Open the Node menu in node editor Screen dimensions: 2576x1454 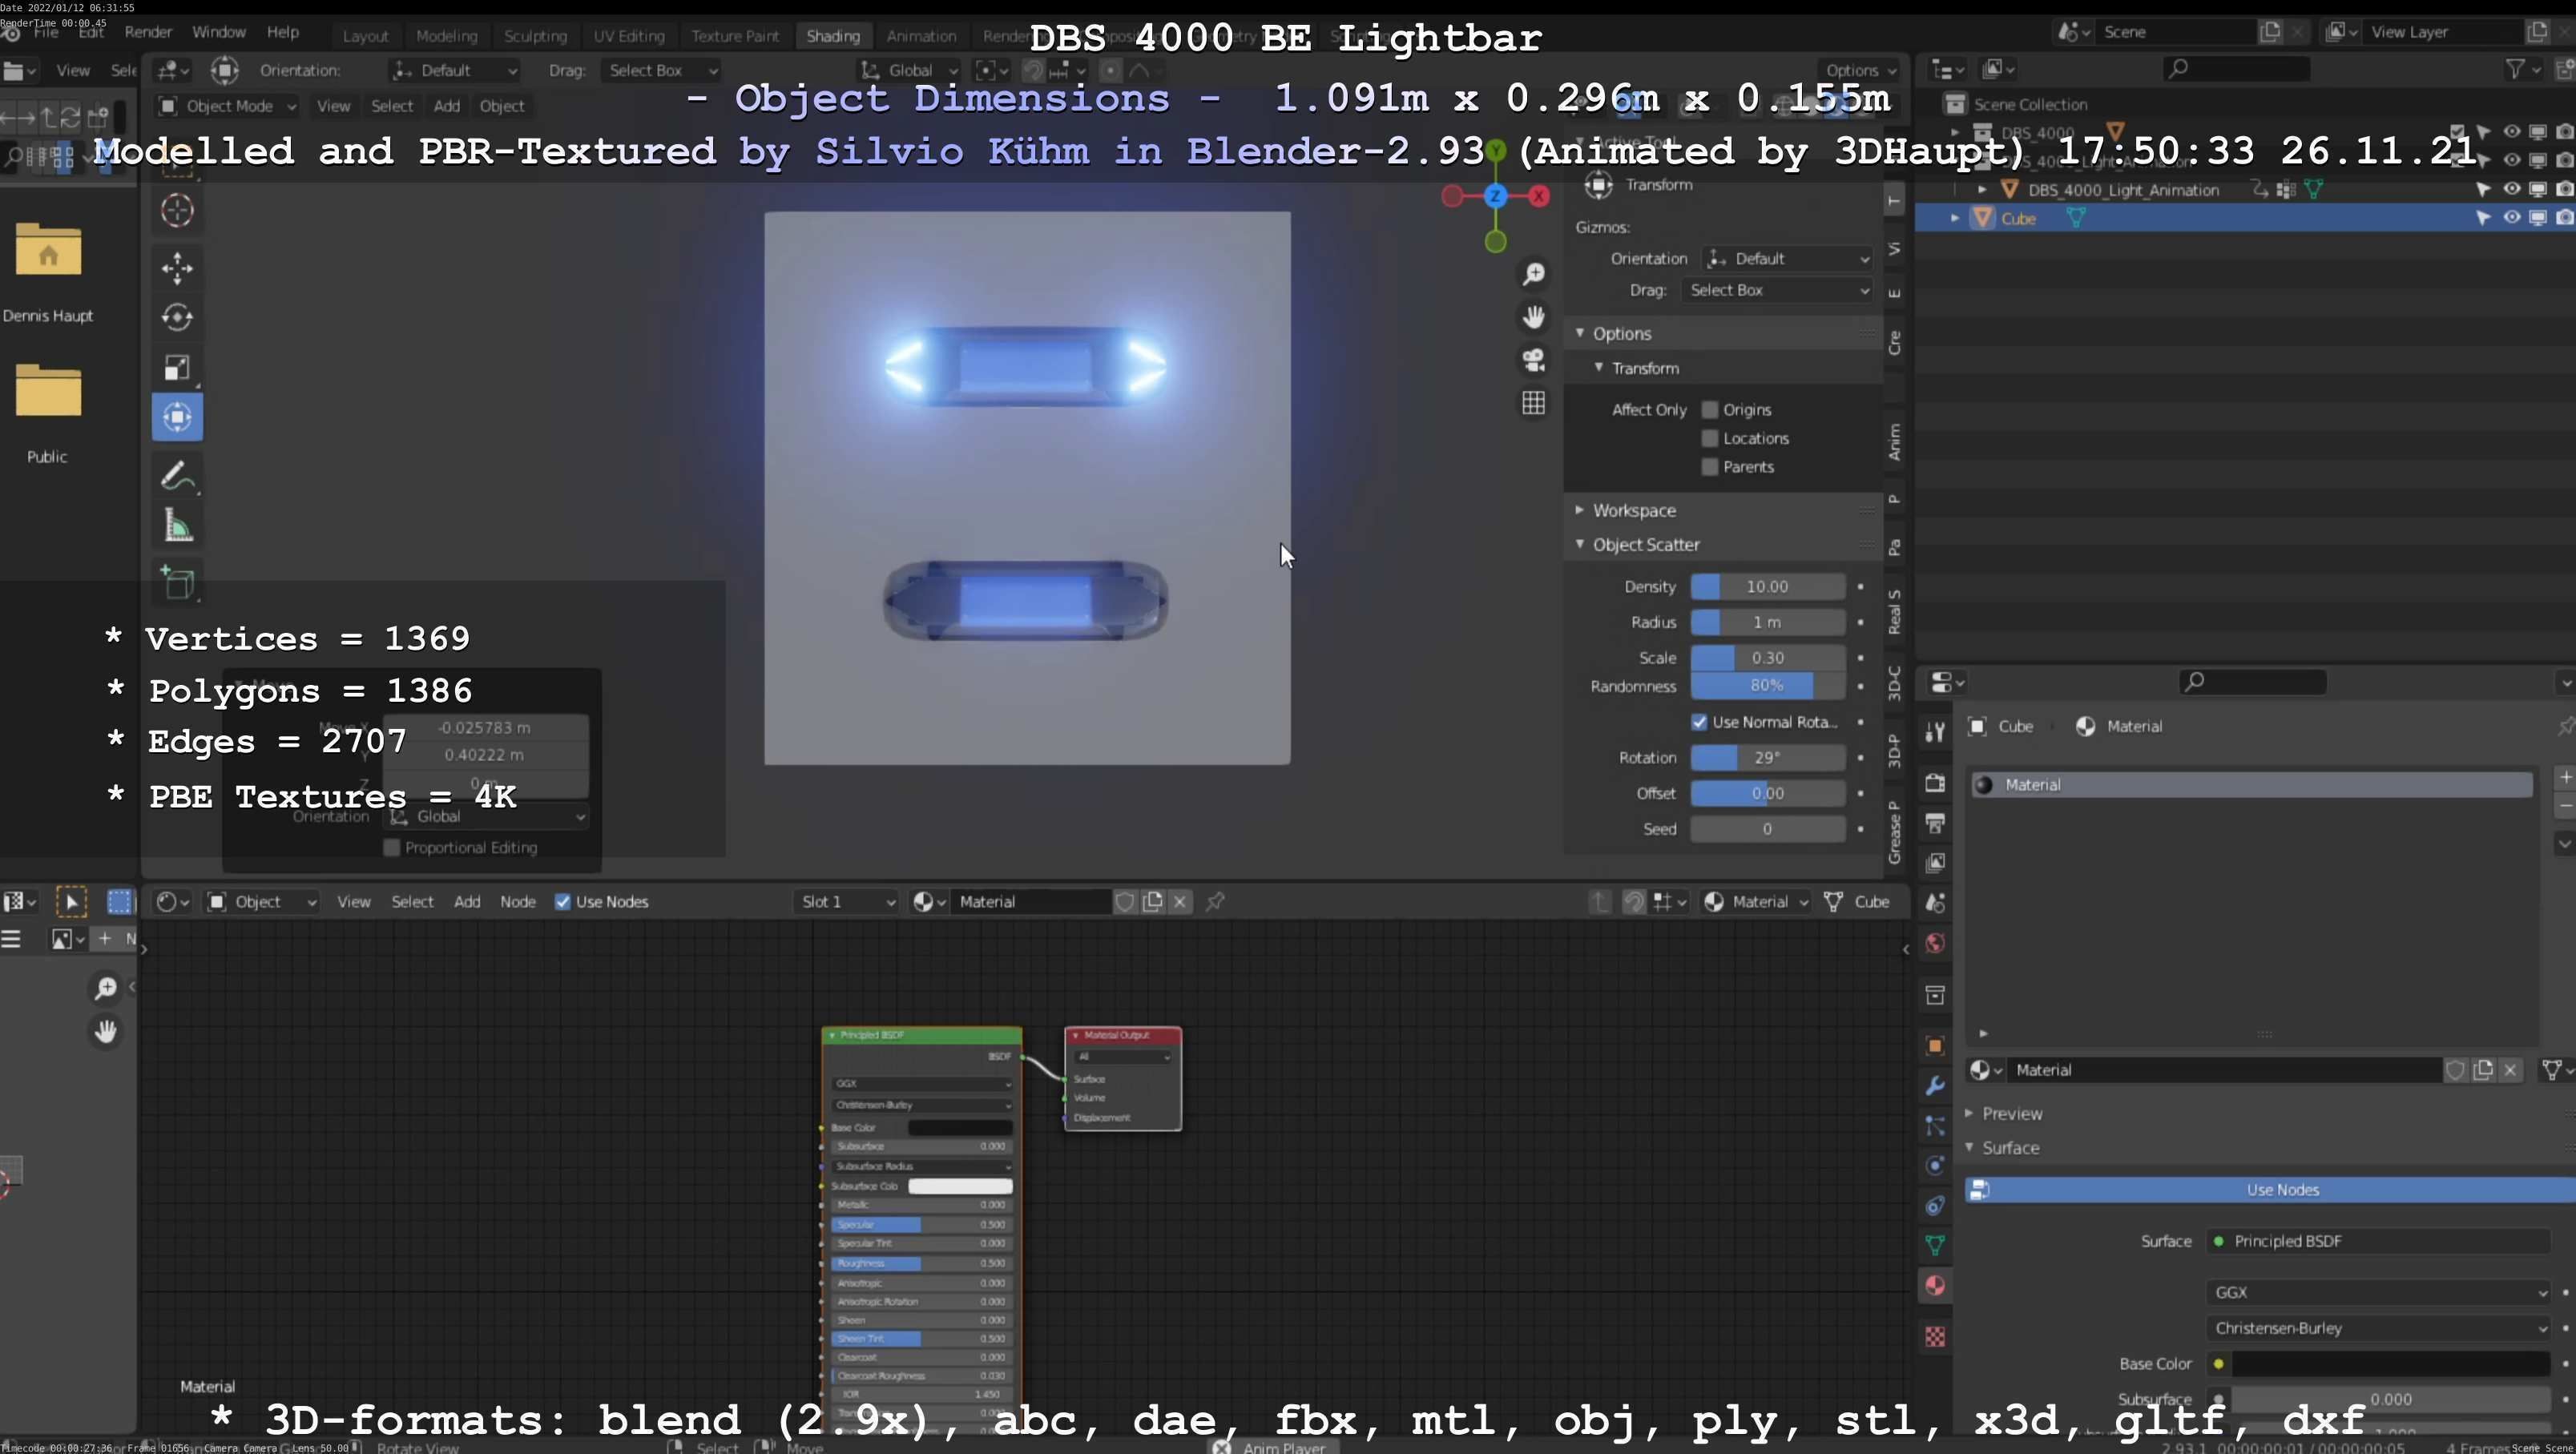tap(518, 902)
